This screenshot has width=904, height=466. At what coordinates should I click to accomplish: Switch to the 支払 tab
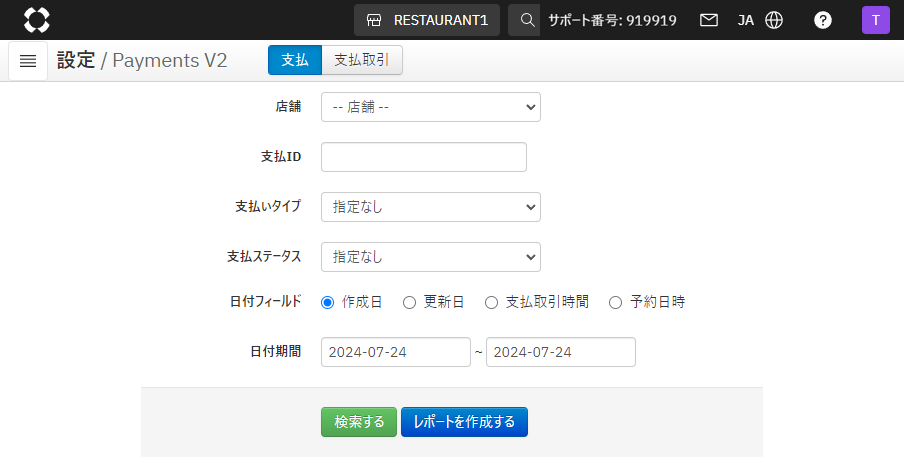[294, 60]
